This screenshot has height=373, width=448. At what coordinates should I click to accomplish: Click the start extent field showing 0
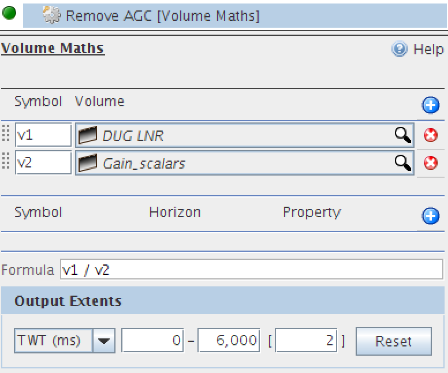152,340
